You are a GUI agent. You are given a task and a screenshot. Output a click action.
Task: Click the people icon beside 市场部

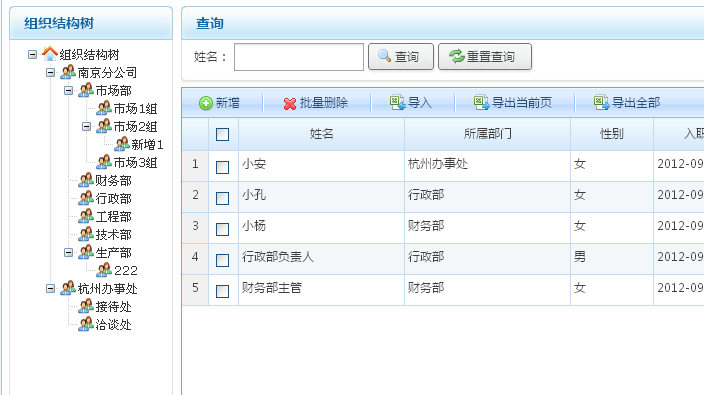(x=86, y=90)
